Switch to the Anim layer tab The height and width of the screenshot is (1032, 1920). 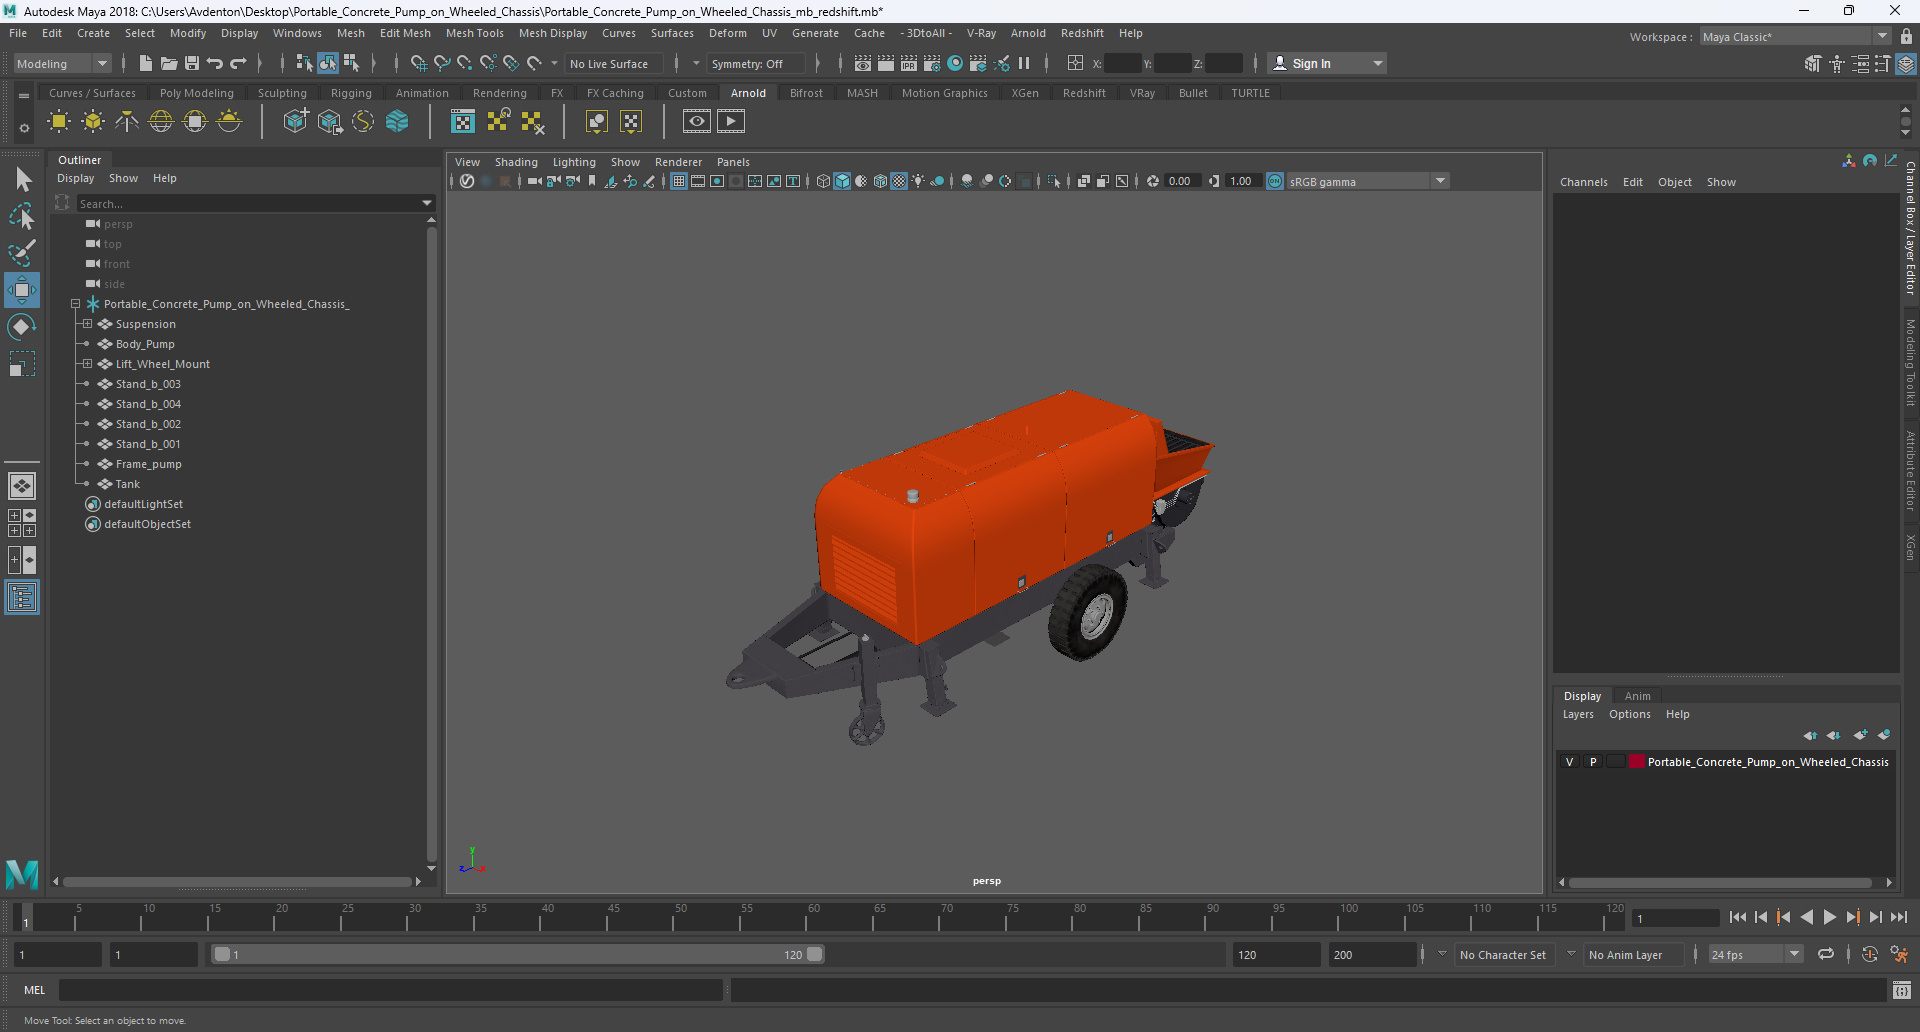(1637, 696)
